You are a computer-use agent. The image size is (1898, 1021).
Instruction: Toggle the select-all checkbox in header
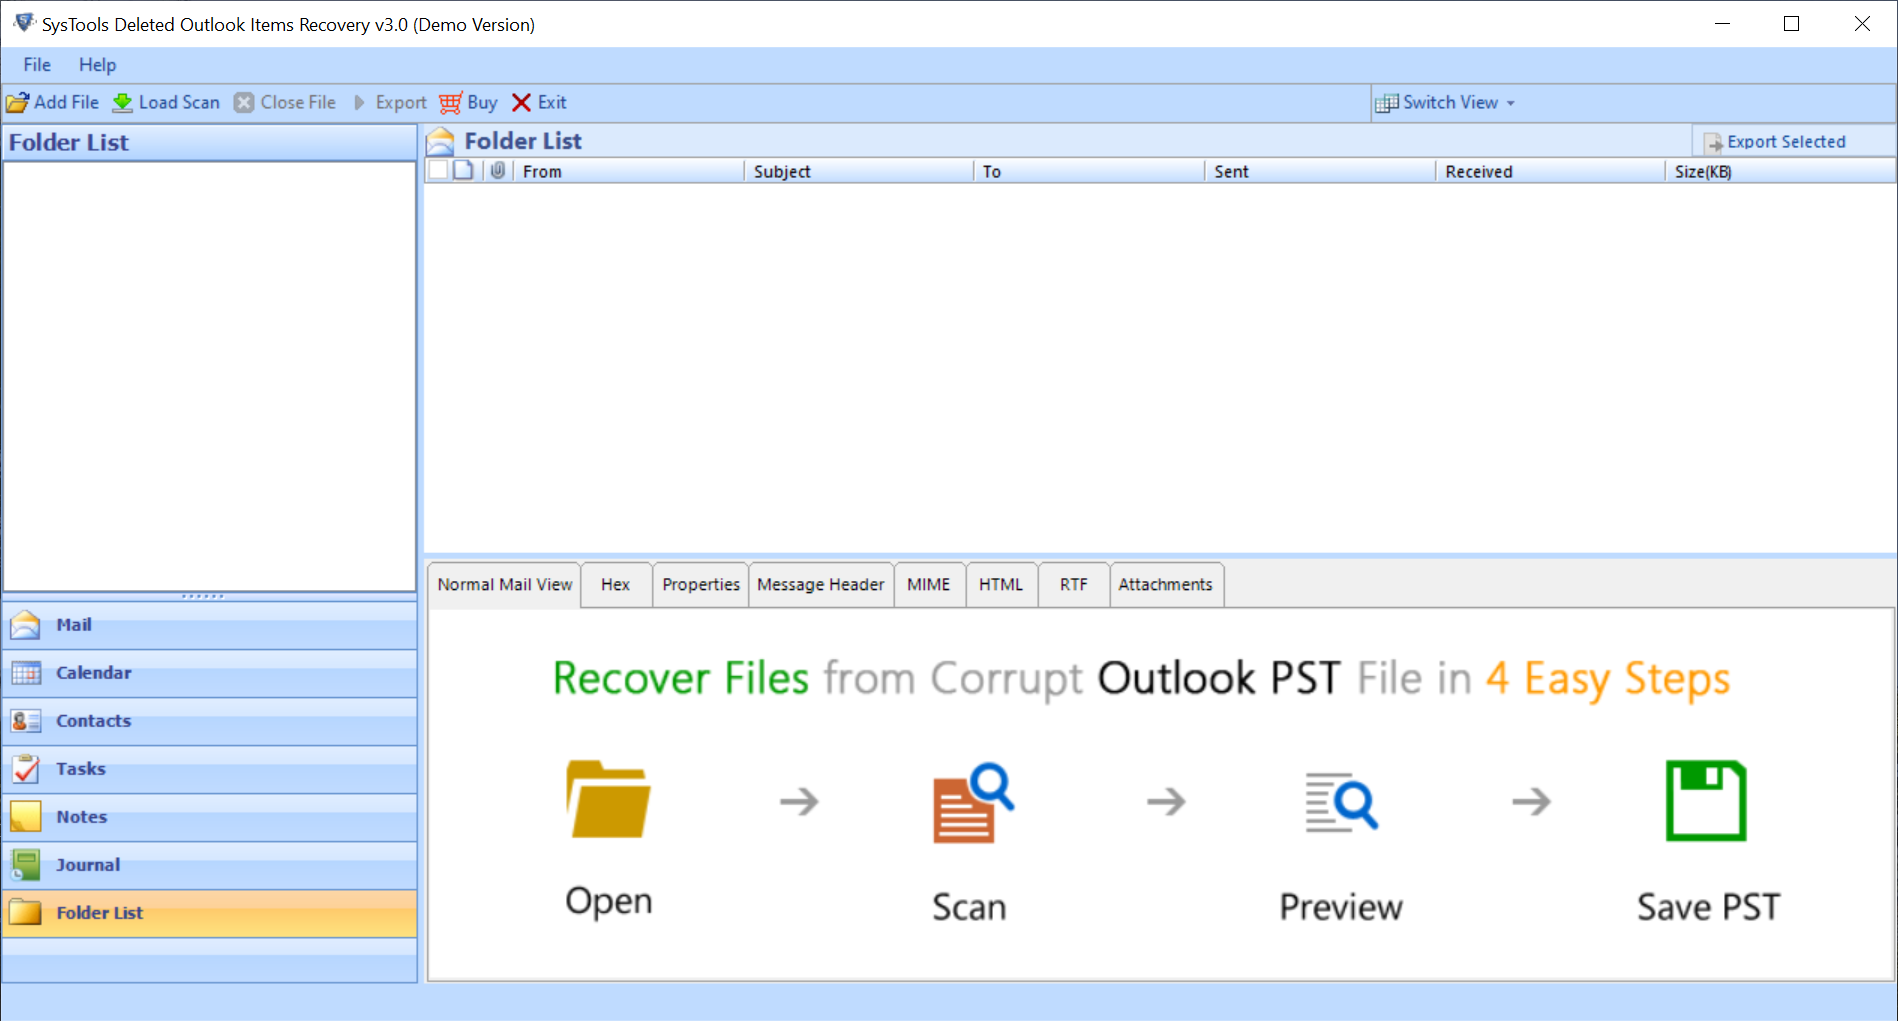[438, 171]
